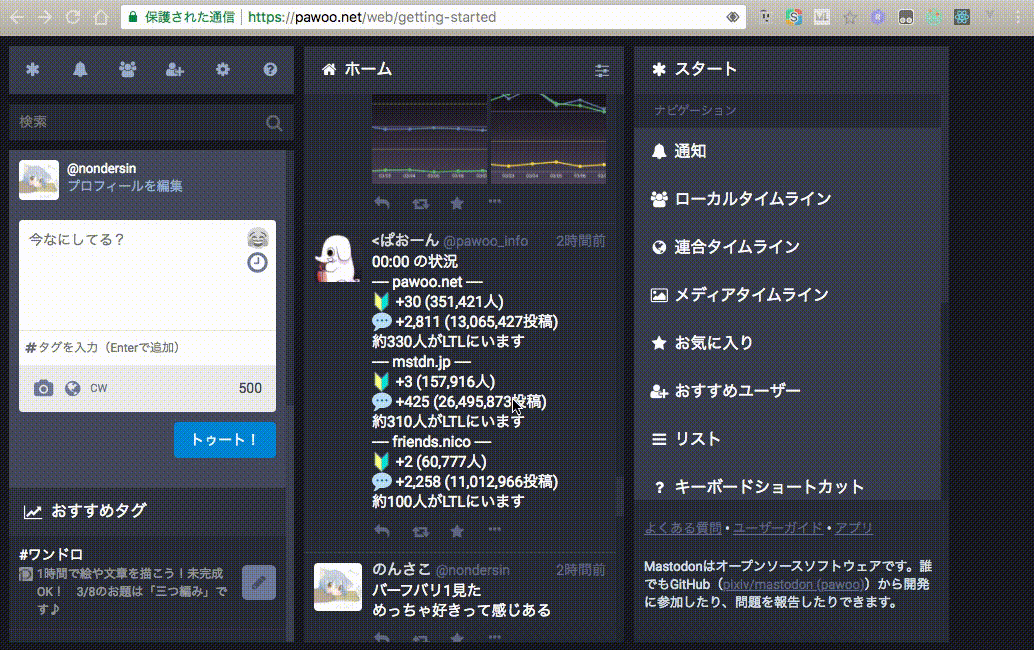Open おすすめユーザー in navigation
The image size is (1034, 650).
pos(787,391)
